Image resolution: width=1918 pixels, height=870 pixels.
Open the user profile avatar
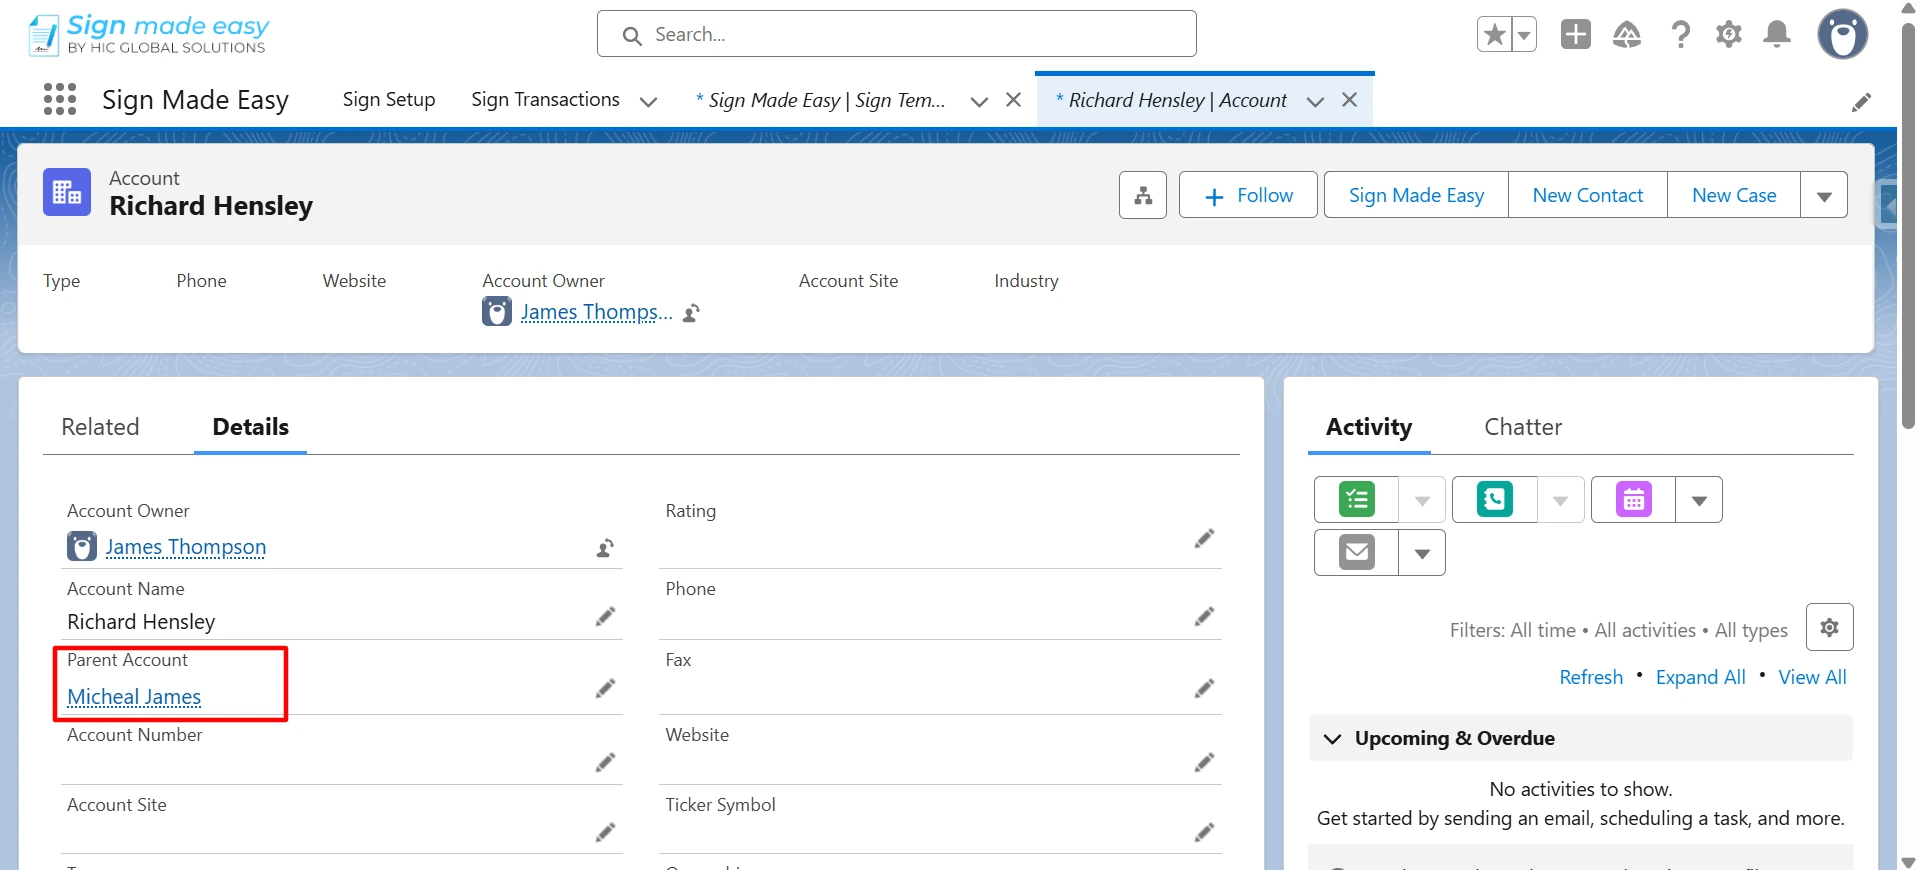[1843, 35]
